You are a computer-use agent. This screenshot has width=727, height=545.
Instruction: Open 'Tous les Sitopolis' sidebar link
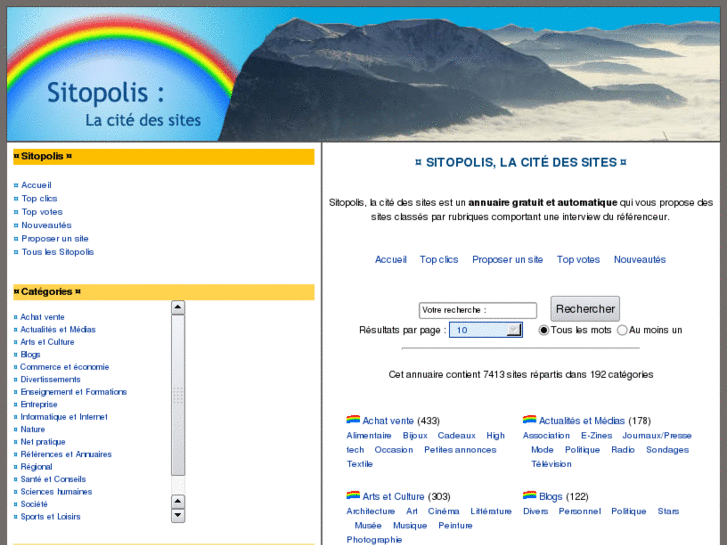click(57, 252)
